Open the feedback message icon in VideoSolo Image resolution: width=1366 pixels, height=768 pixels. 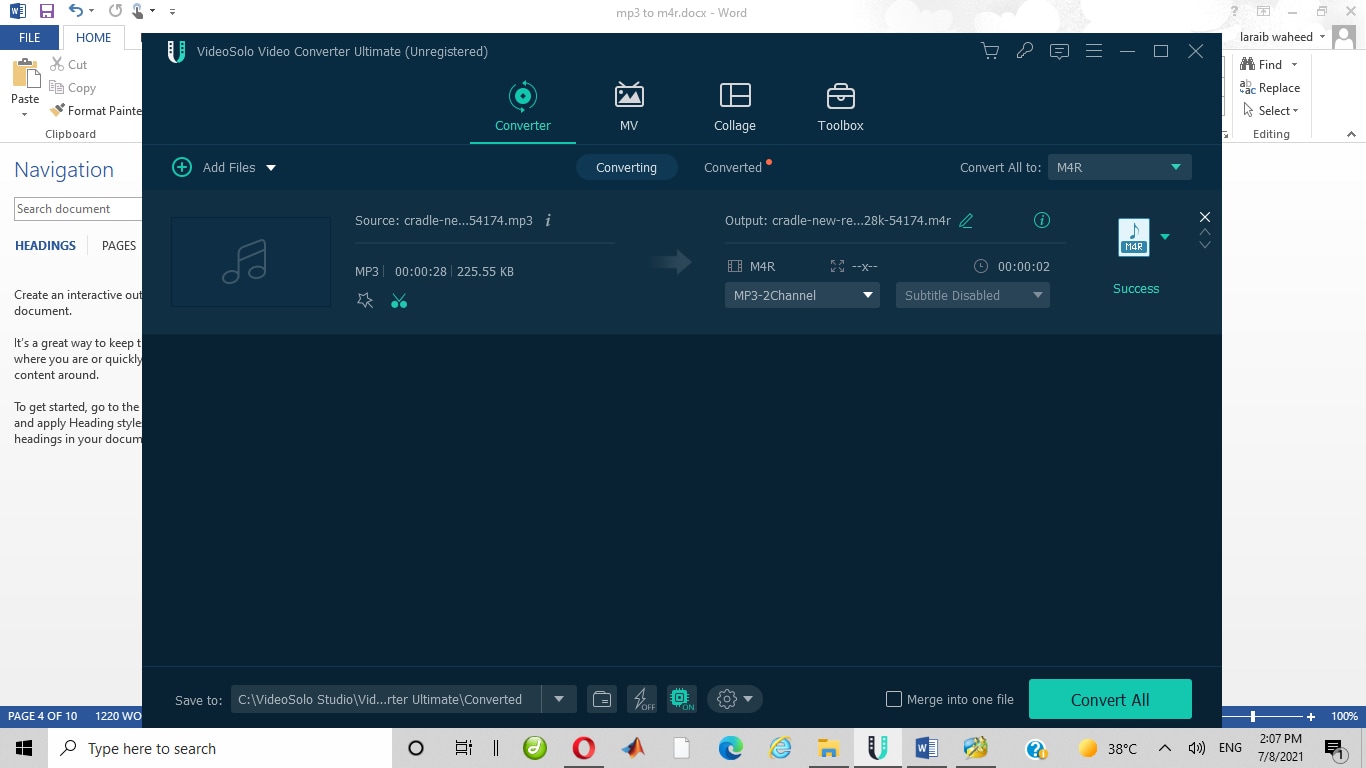(x=1059, y=51)
